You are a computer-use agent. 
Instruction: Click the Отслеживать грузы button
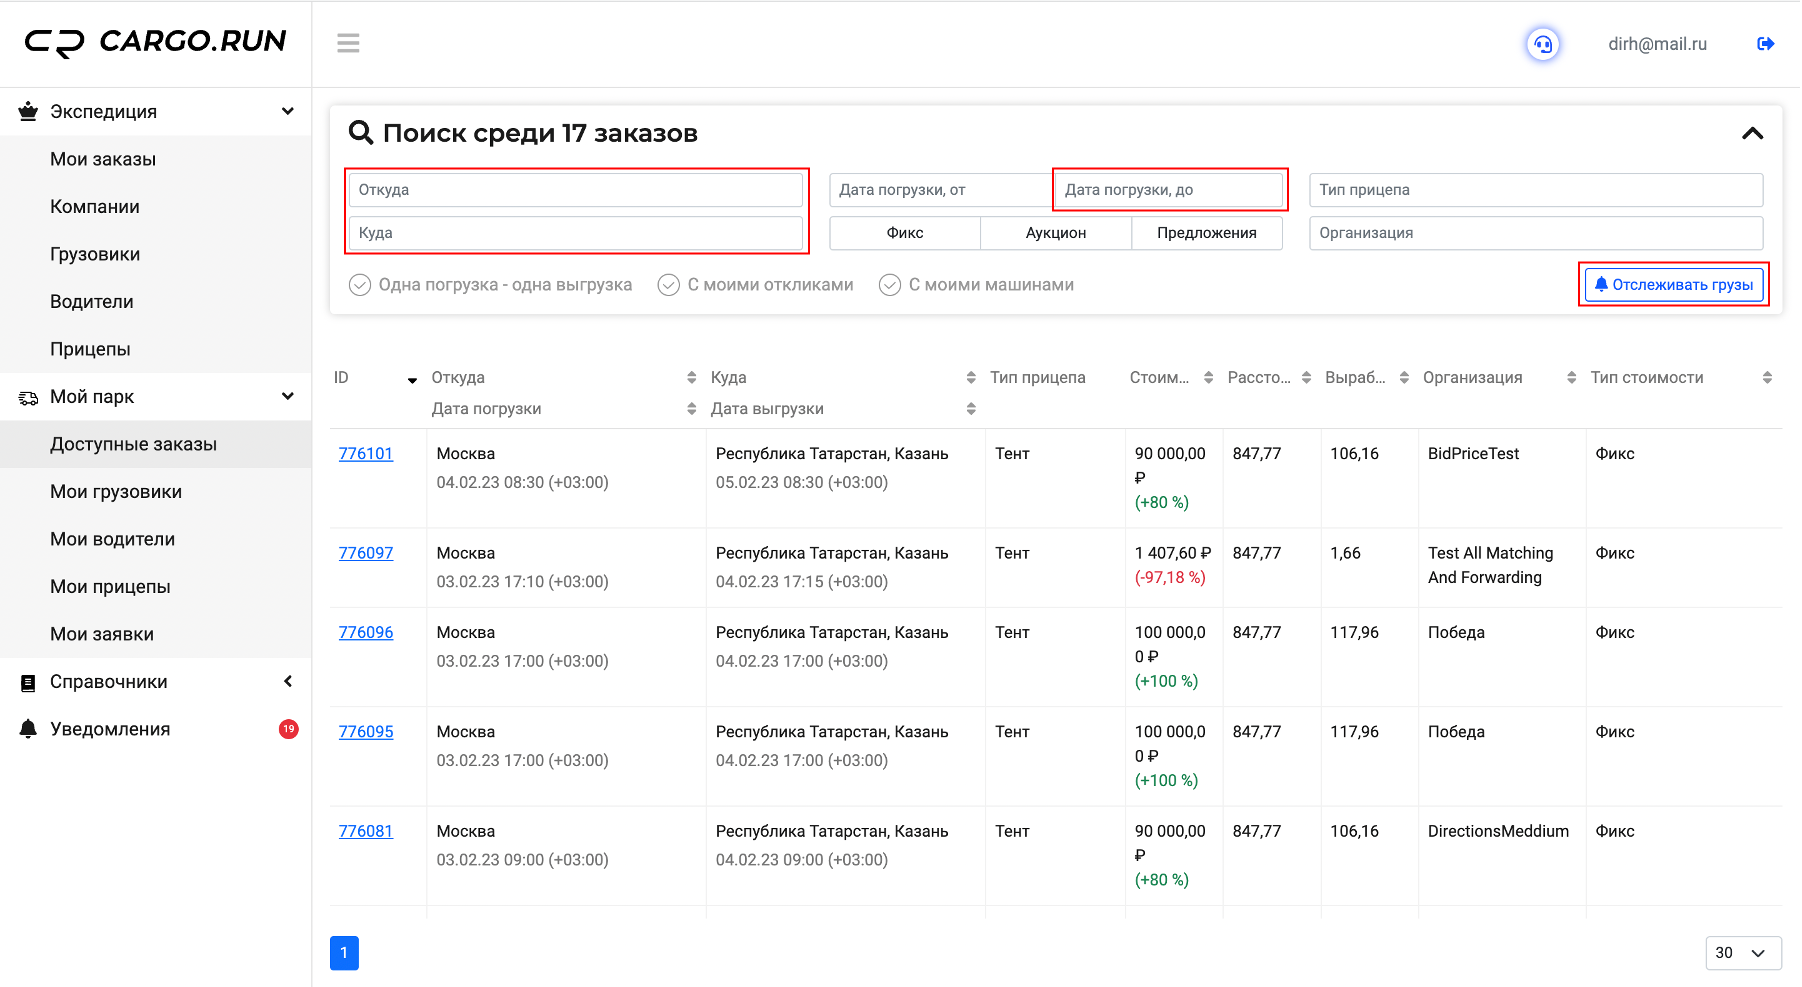(1674, 285)
